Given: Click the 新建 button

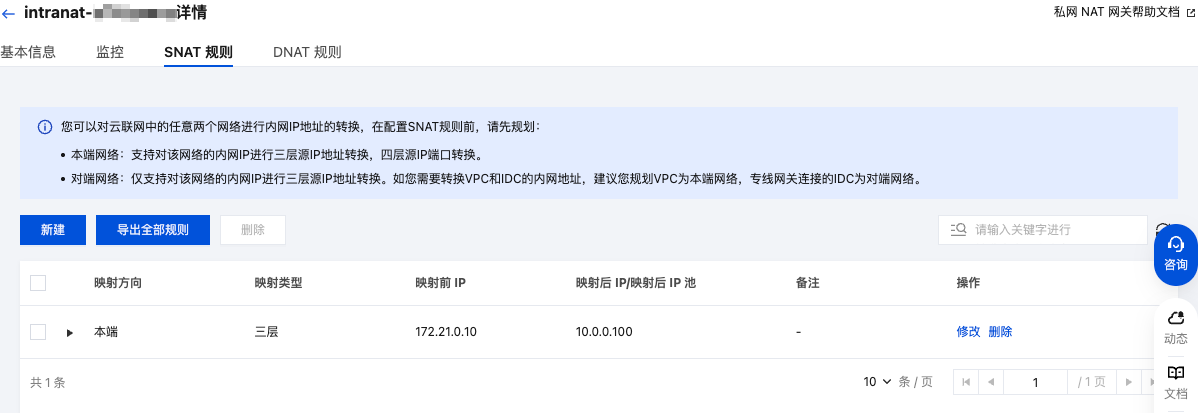Looking at the screenshot, I should coord(53,230).
